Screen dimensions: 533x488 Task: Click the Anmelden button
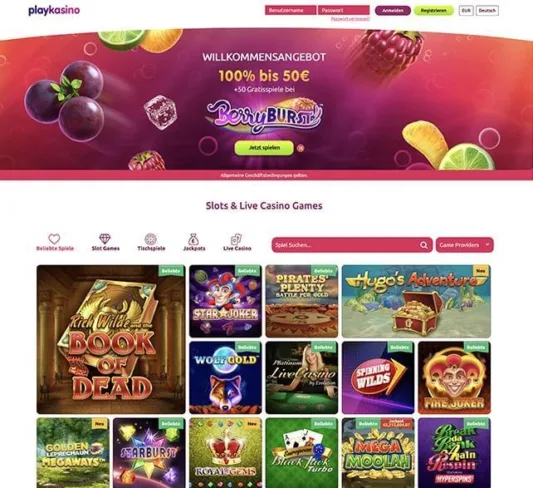coord(393,11)
